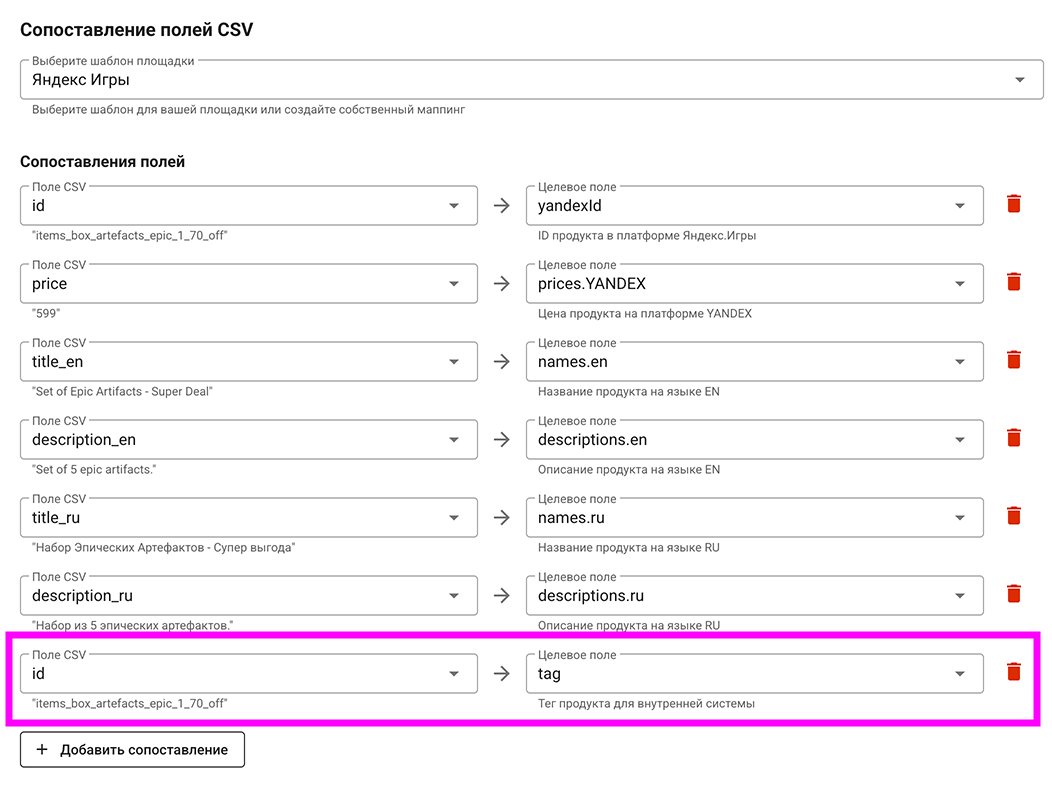The height and width of the screenshot is (789, 1052).
Task: Open the description_ru CSV field dropdown
Action: tap(248, 596)
